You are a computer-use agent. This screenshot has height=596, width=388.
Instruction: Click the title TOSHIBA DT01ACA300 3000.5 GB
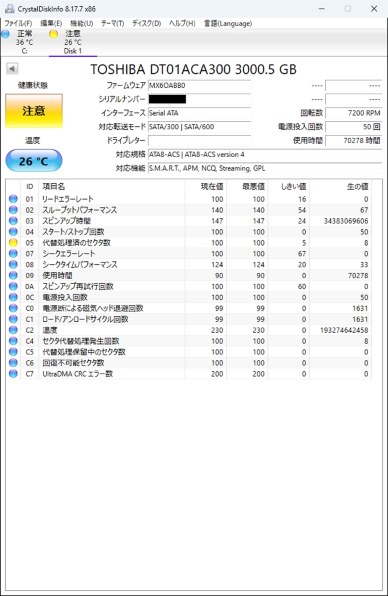coord(193,69)
